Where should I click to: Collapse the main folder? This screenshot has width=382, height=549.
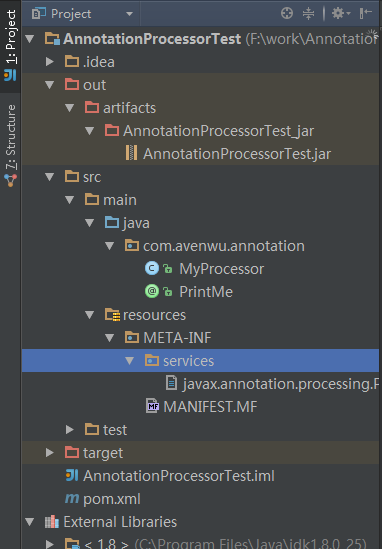70,200
